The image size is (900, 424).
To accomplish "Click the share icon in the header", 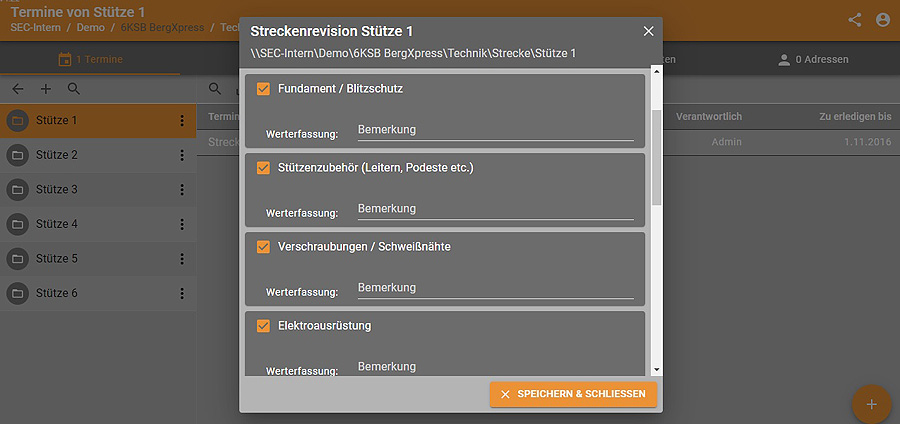I will pos(854,19).
